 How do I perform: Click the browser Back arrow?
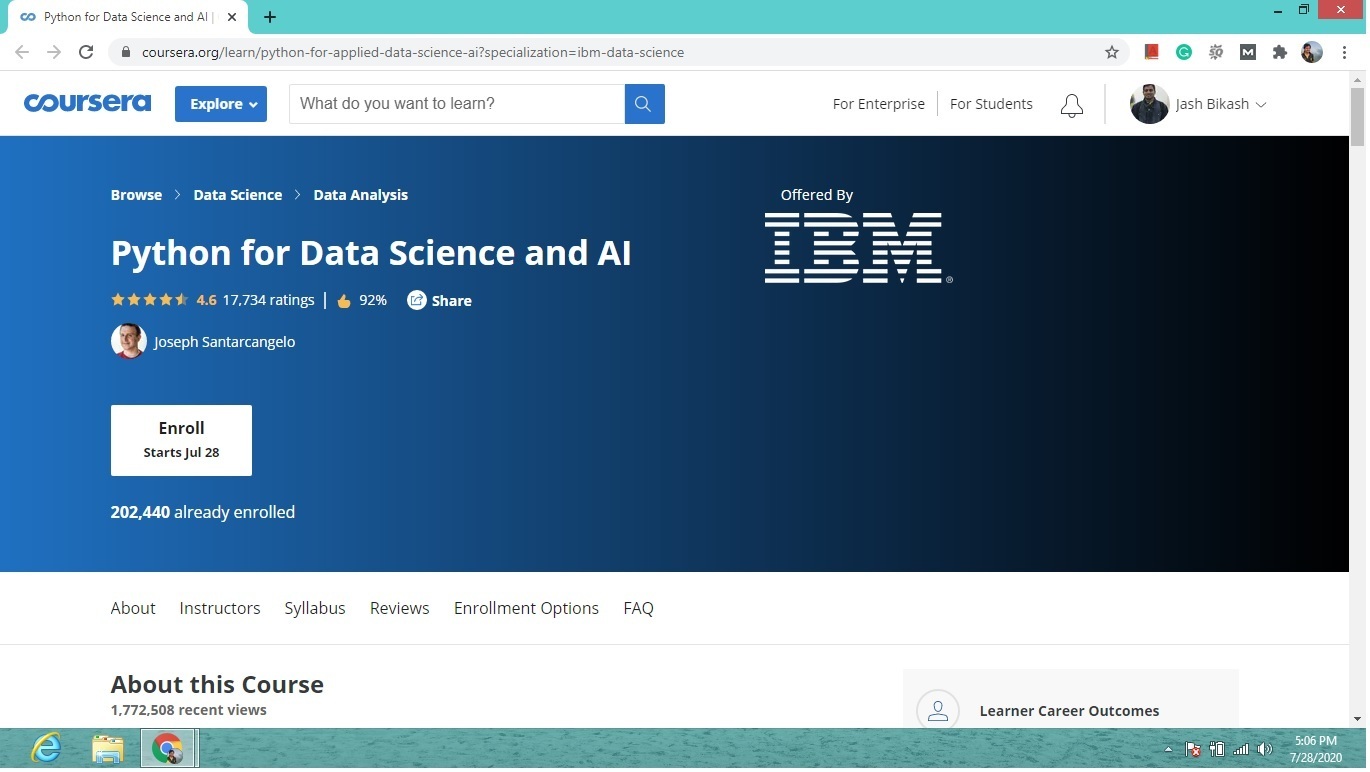22,52
